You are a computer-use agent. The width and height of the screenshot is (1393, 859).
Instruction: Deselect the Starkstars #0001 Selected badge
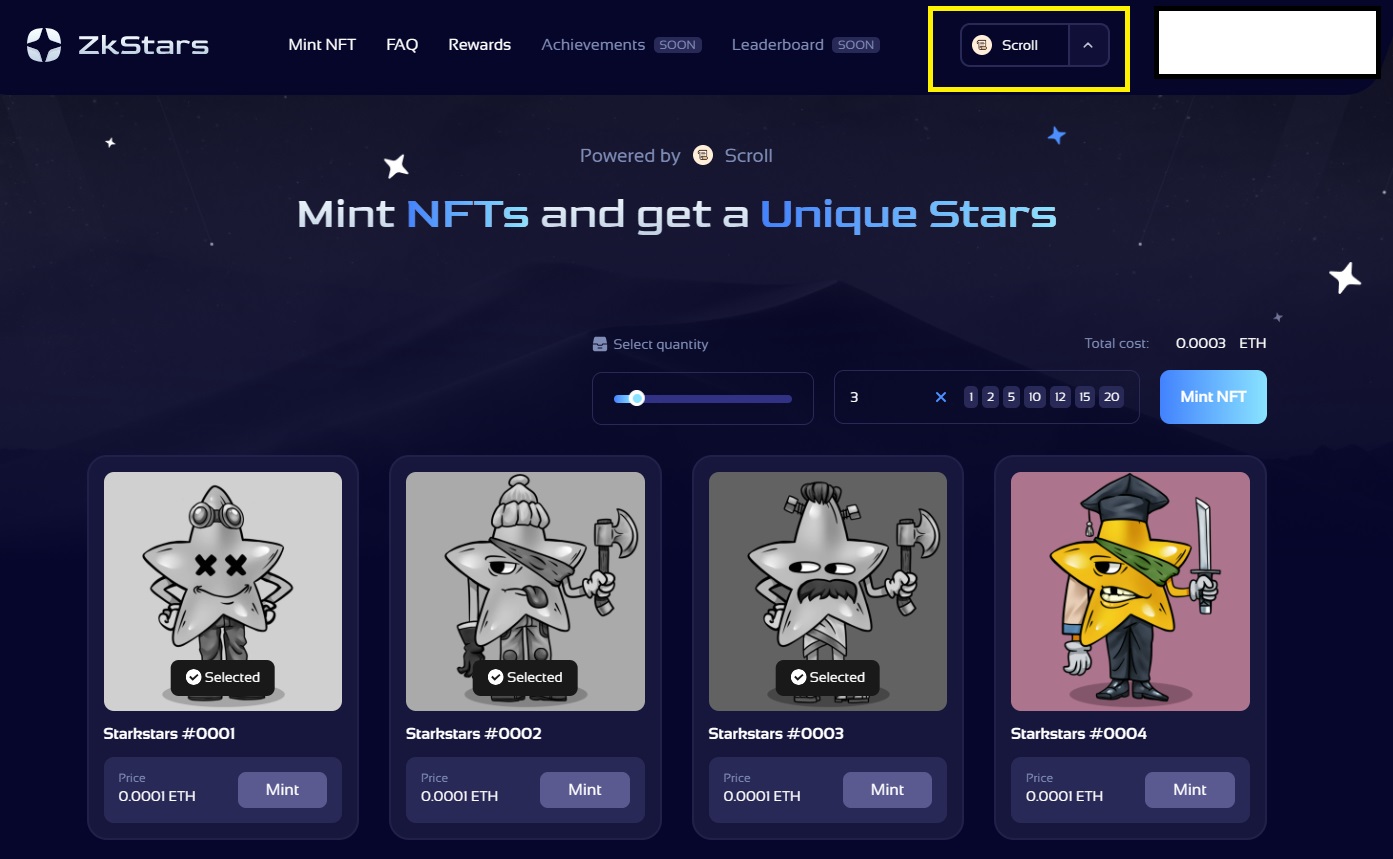(222, 677)
